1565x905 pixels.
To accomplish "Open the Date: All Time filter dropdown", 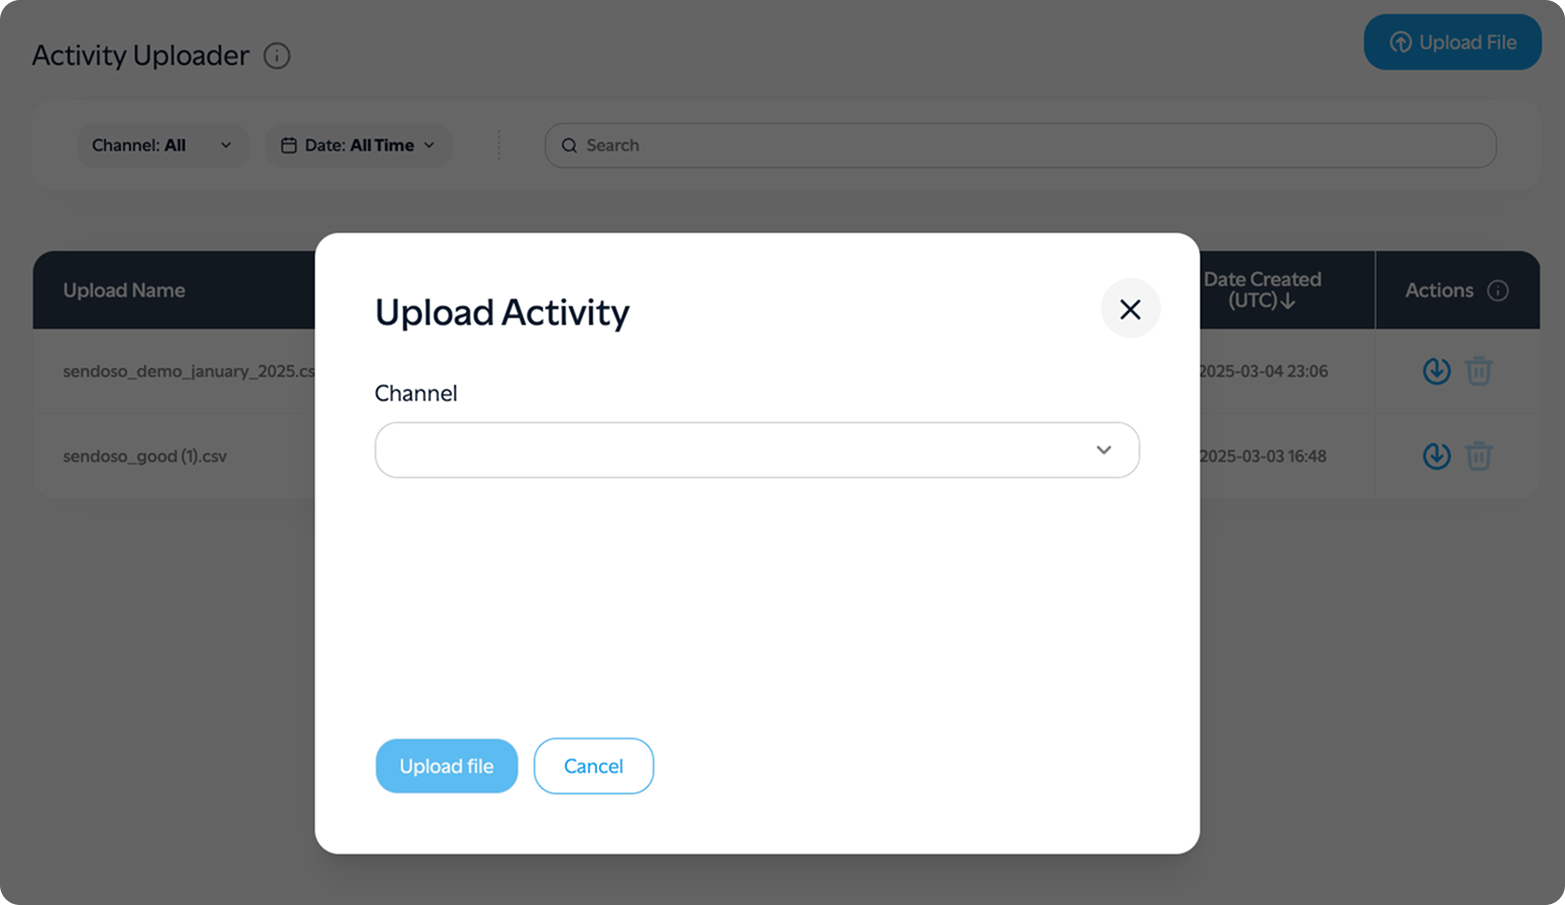I will [x=358, y=145].
